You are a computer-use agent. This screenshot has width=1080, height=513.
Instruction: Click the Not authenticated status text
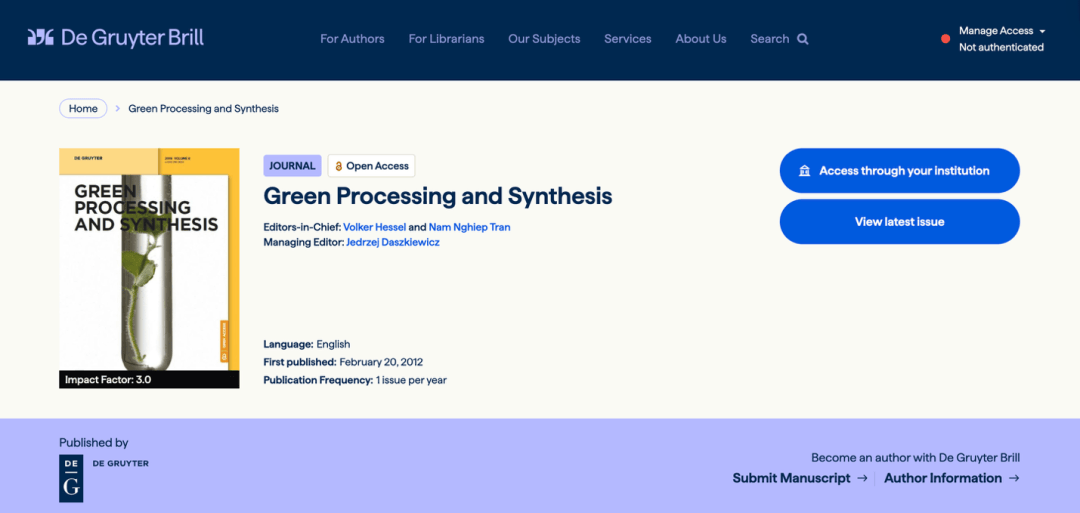pyautogui.click(x=1001, y=48)
